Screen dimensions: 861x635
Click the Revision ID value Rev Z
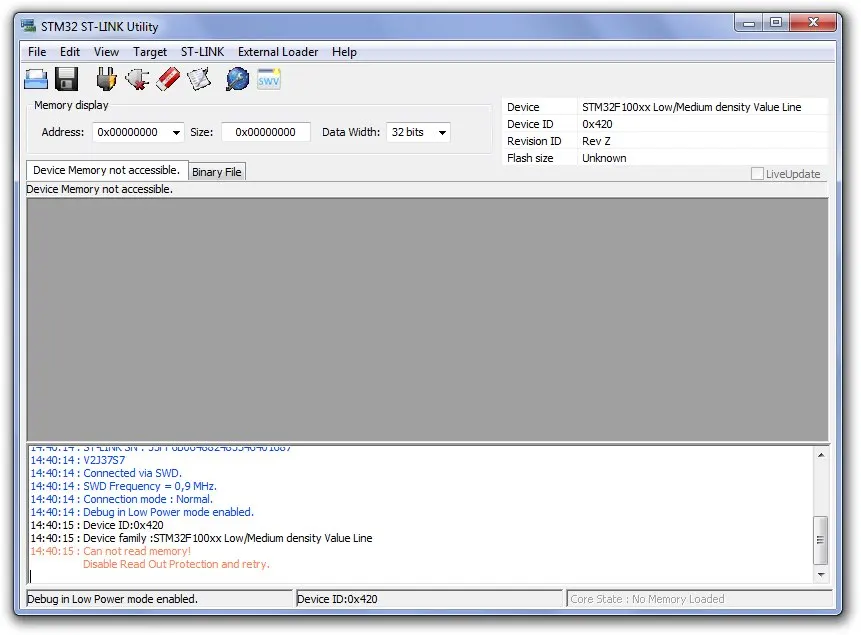click(596, 141)
